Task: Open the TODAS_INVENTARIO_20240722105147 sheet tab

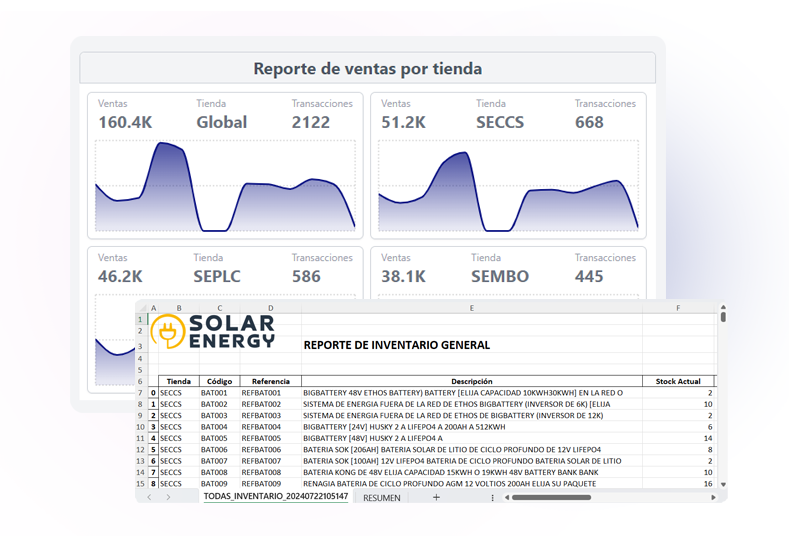Action: (x=275, y=496)
